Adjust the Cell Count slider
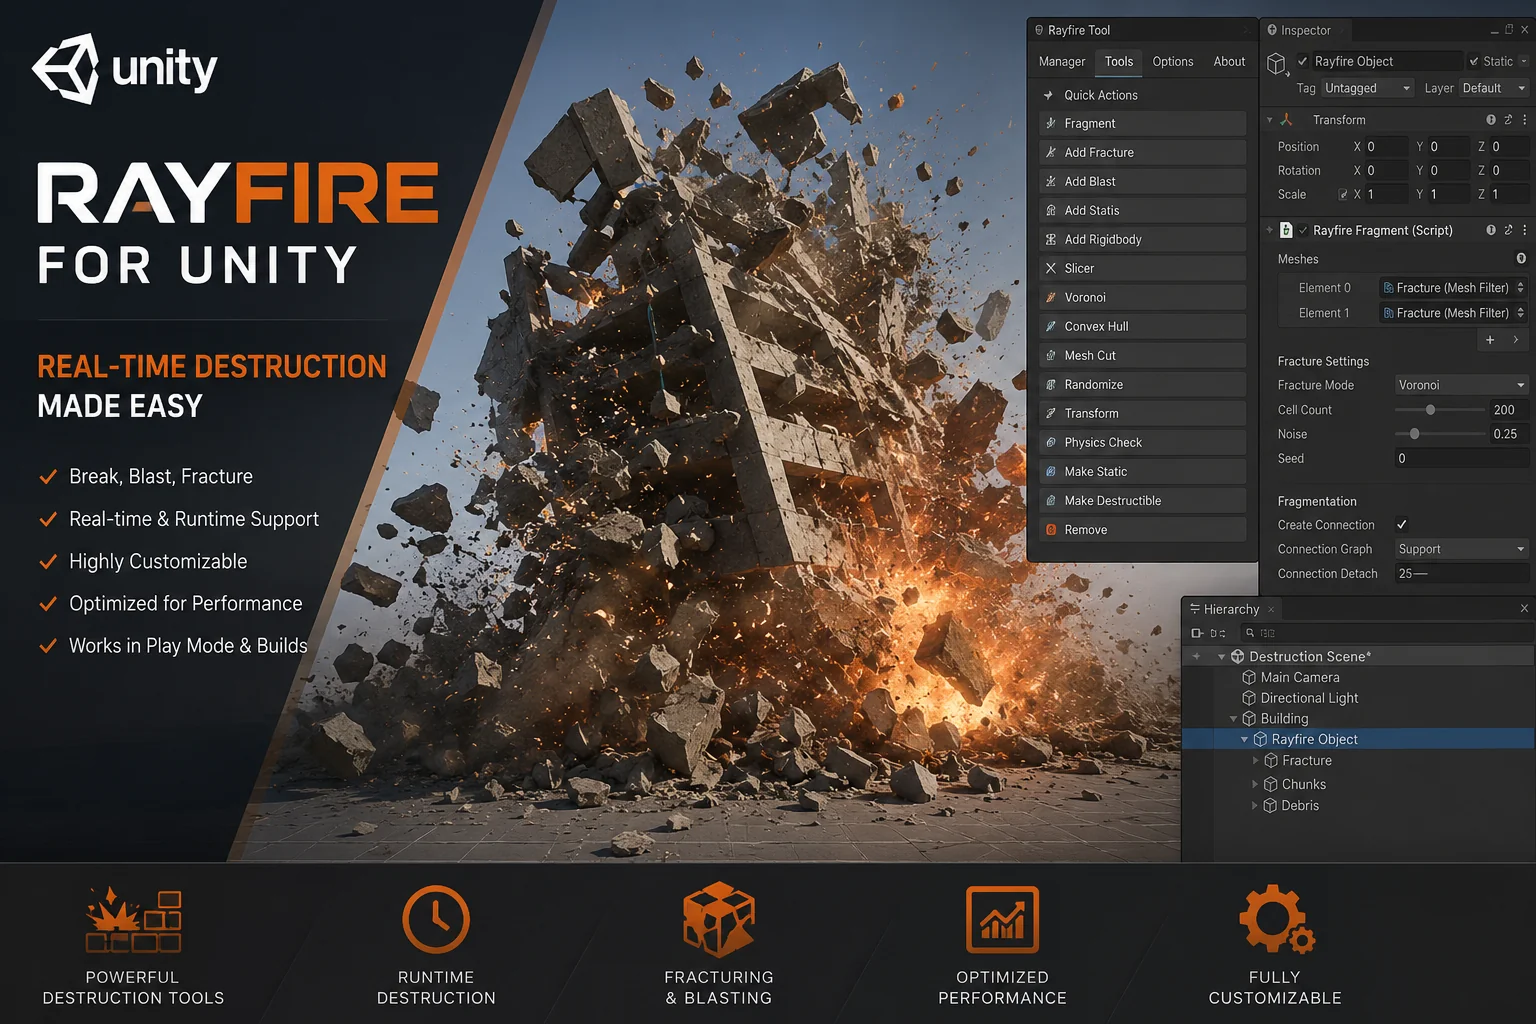 [1440, 410]
